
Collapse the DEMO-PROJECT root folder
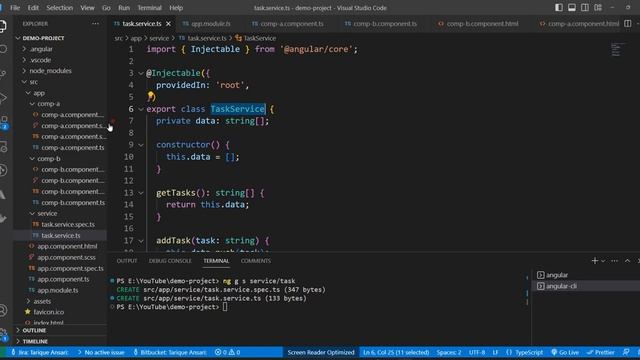[x=60, y=38]
